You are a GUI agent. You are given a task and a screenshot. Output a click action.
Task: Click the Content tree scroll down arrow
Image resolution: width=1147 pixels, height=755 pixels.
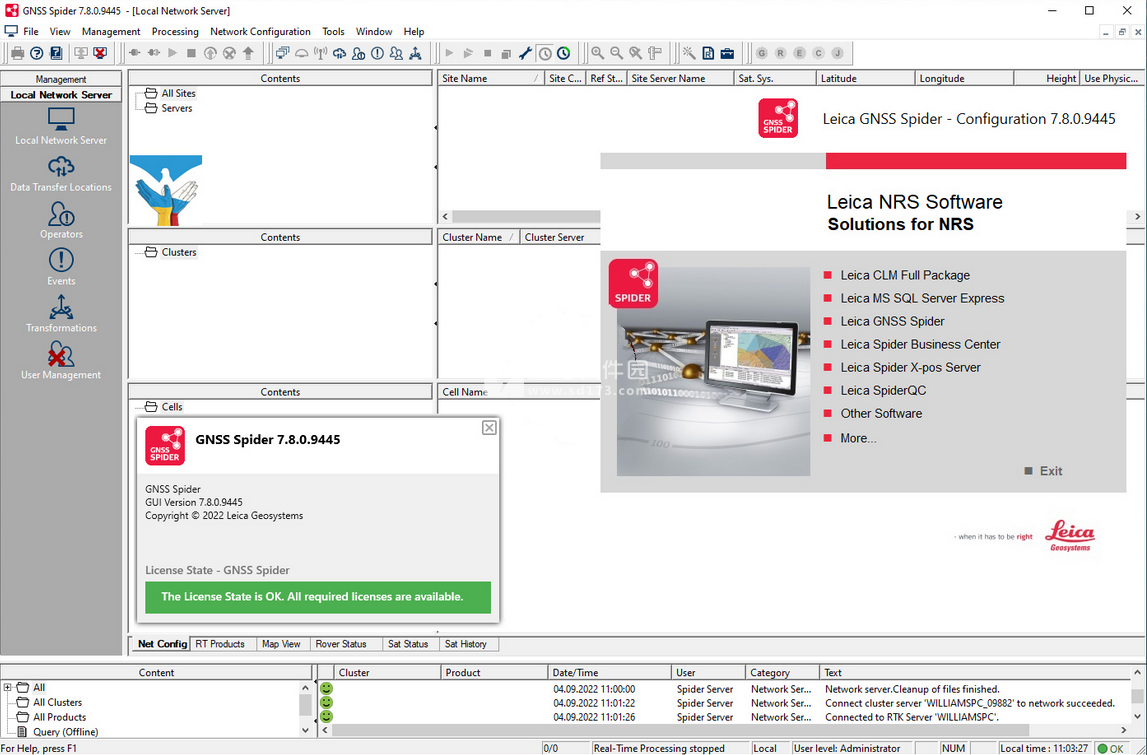pyautogui.click(x=306, y=730)
